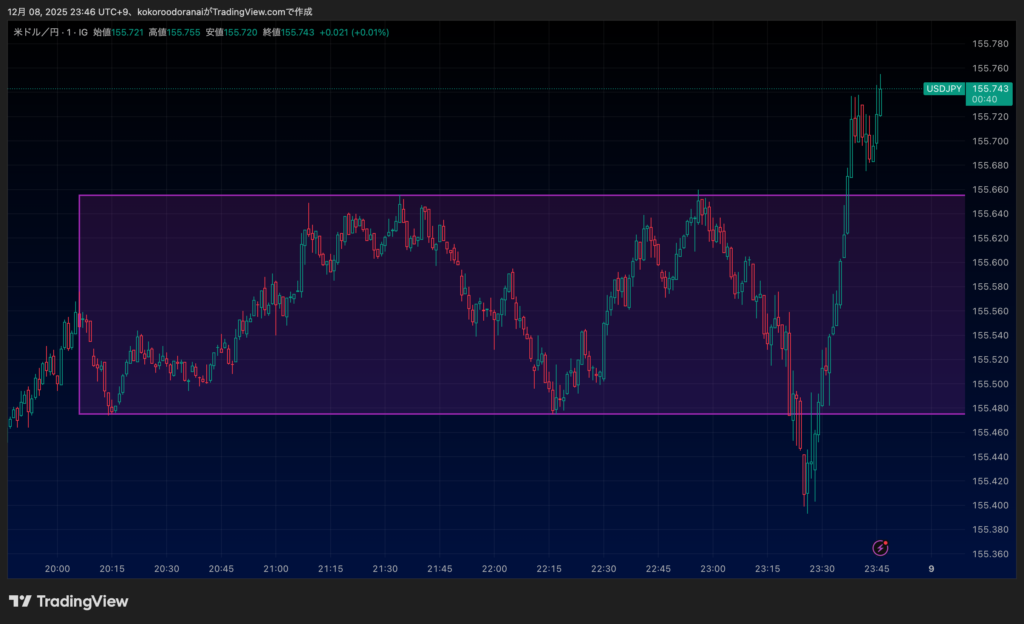Click the 155.760 level on price scale
Screen dimensions: 1024x624
(989, 68)
